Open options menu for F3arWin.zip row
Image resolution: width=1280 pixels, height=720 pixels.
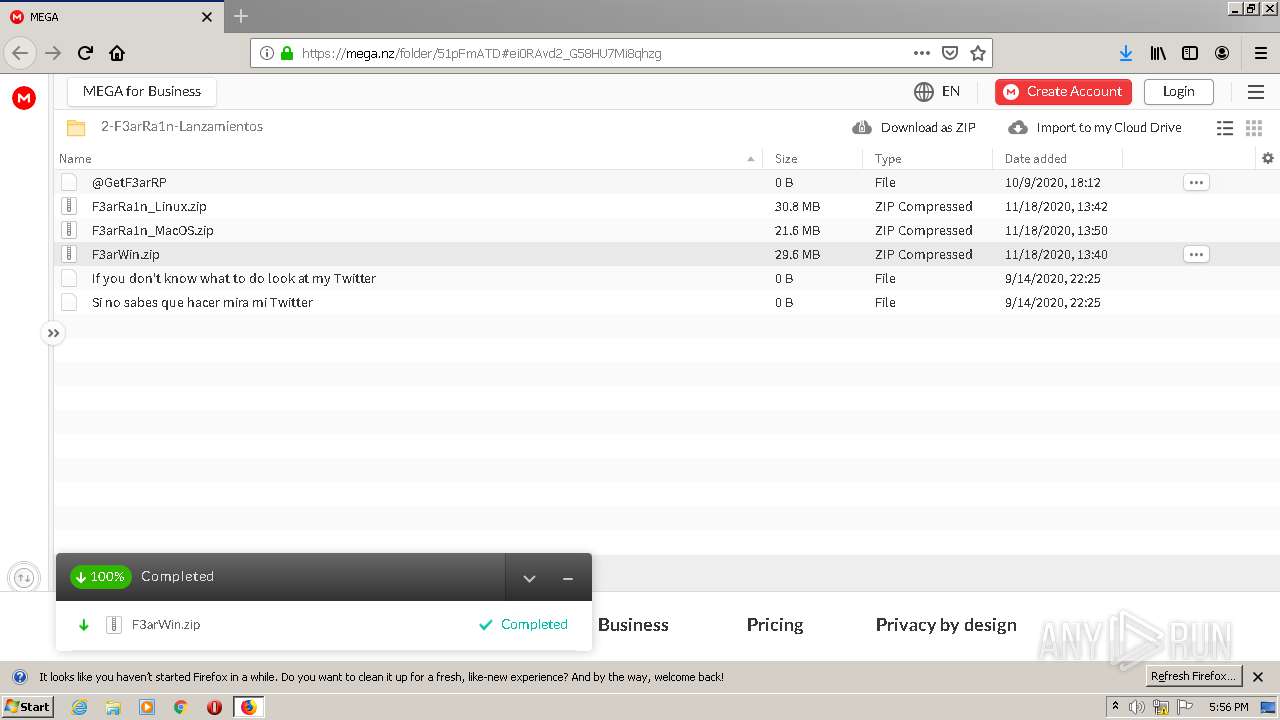[x=1196, y=254]
